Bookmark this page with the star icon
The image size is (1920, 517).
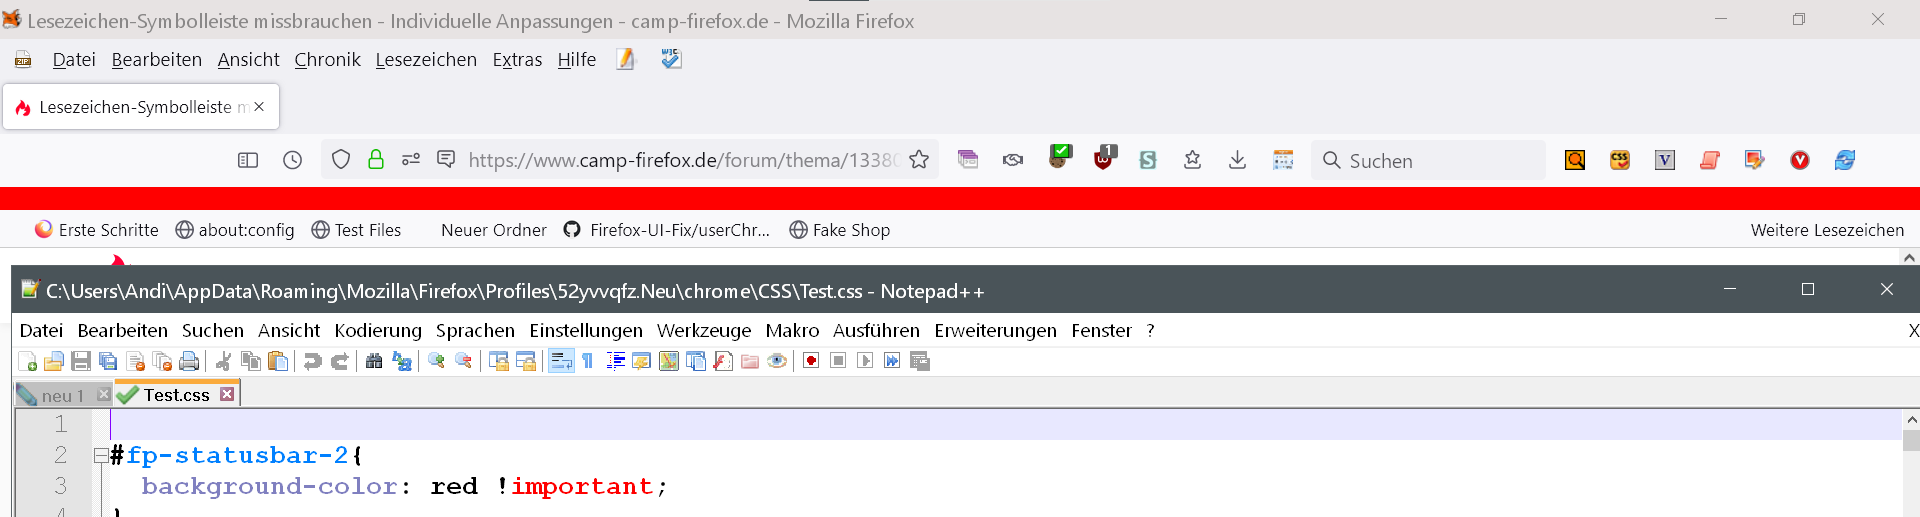coord(919,160)
